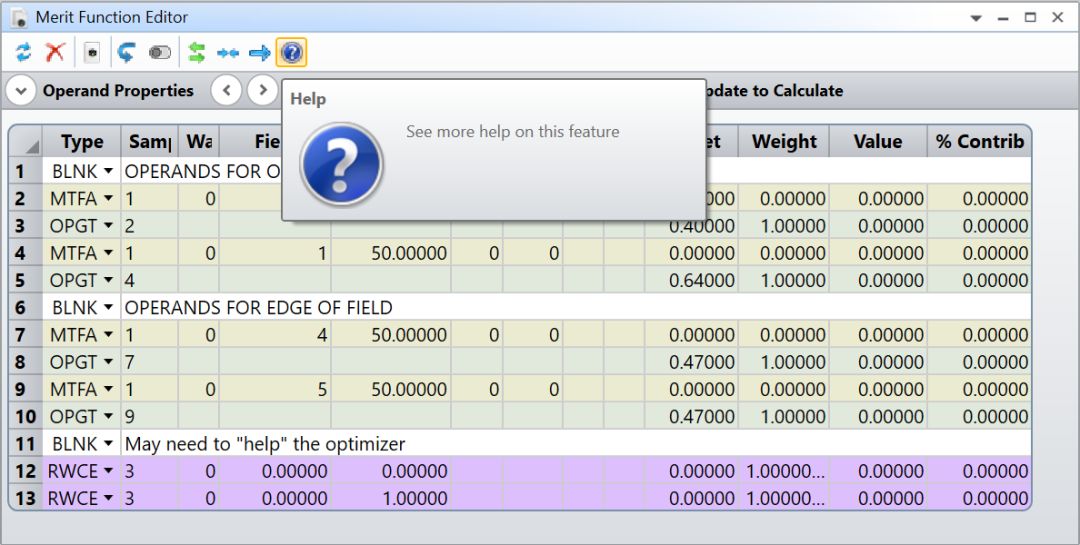
Task: Open window options dropdown arrow in title bar
Action: click(977, 18)
